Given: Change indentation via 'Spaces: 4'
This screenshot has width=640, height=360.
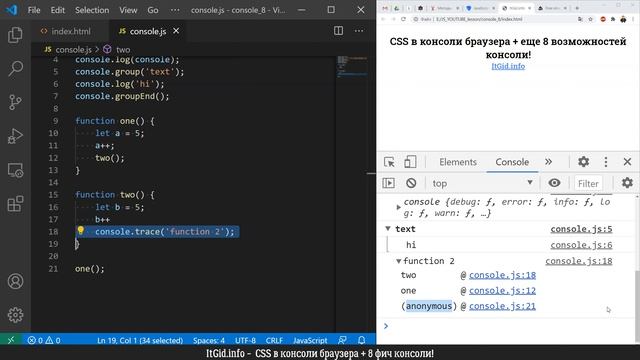Looking at the screenshot, I should [209, 340].
